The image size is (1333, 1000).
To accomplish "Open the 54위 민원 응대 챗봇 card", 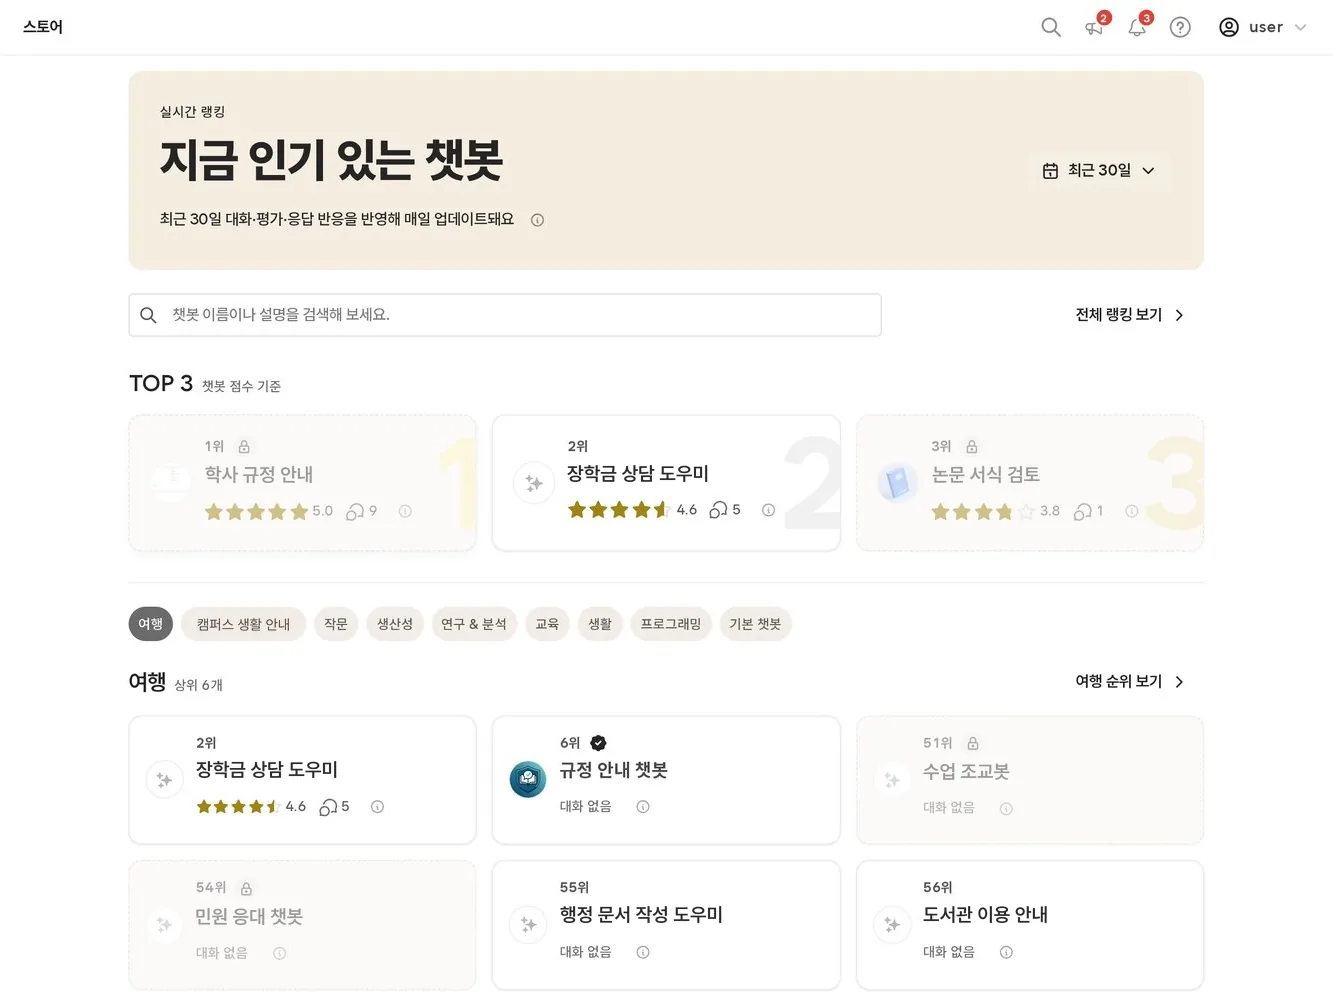I will click(302, 925).
